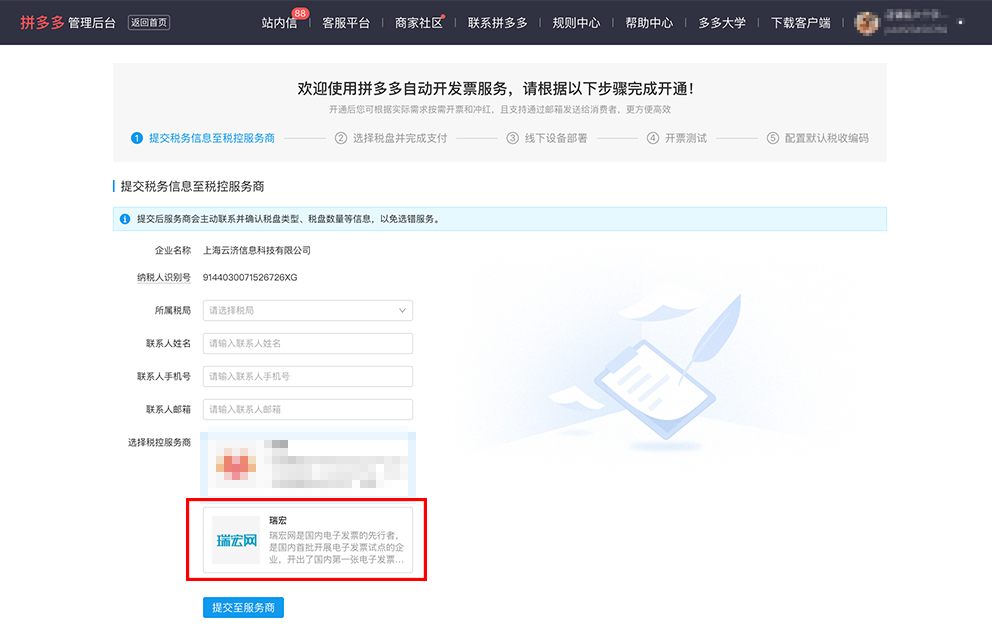
Task: Open 规则中心
Action: 576,23
